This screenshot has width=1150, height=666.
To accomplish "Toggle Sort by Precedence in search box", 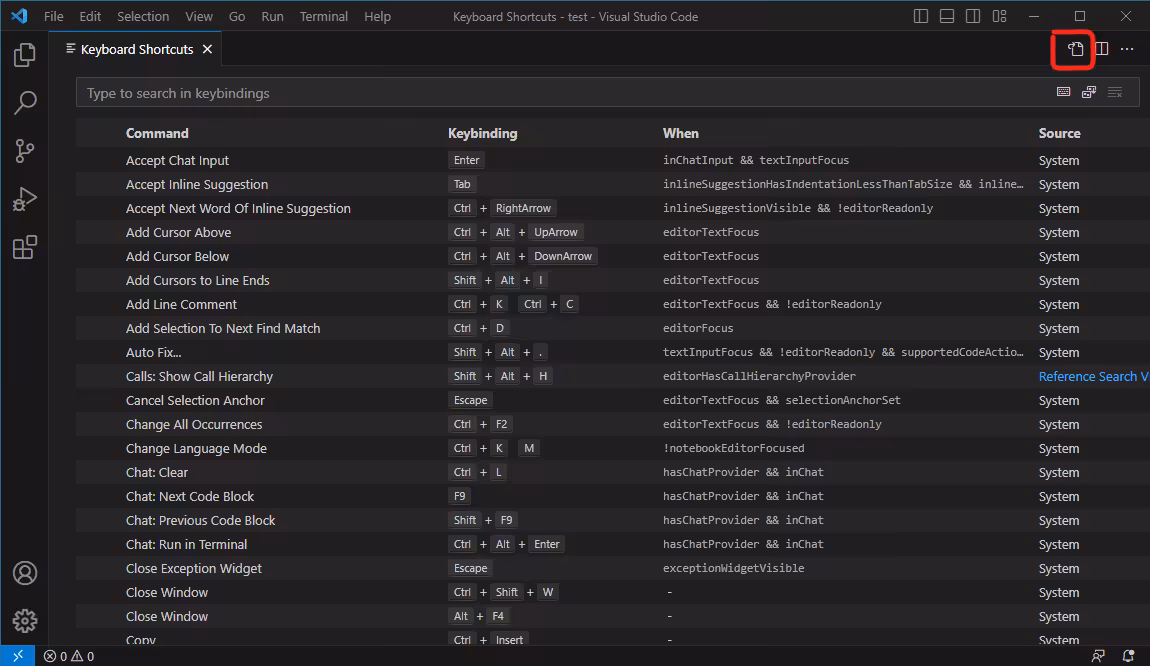I will (x=1089, y=92).
